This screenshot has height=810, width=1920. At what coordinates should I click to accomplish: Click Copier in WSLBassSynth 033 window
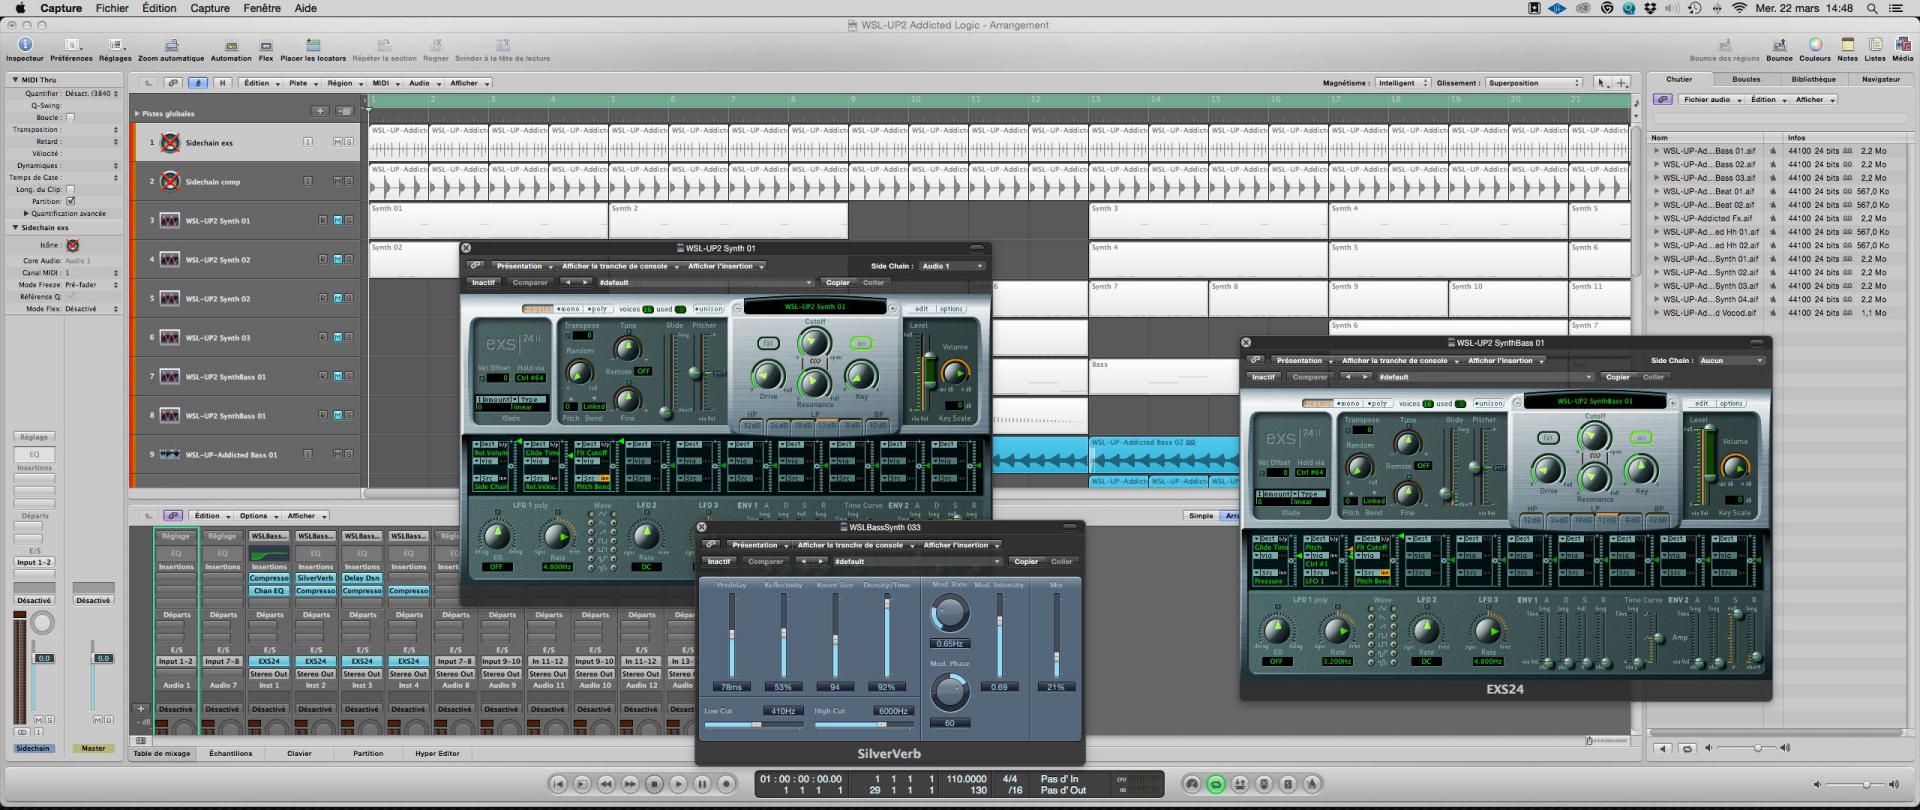[1026, 561]
